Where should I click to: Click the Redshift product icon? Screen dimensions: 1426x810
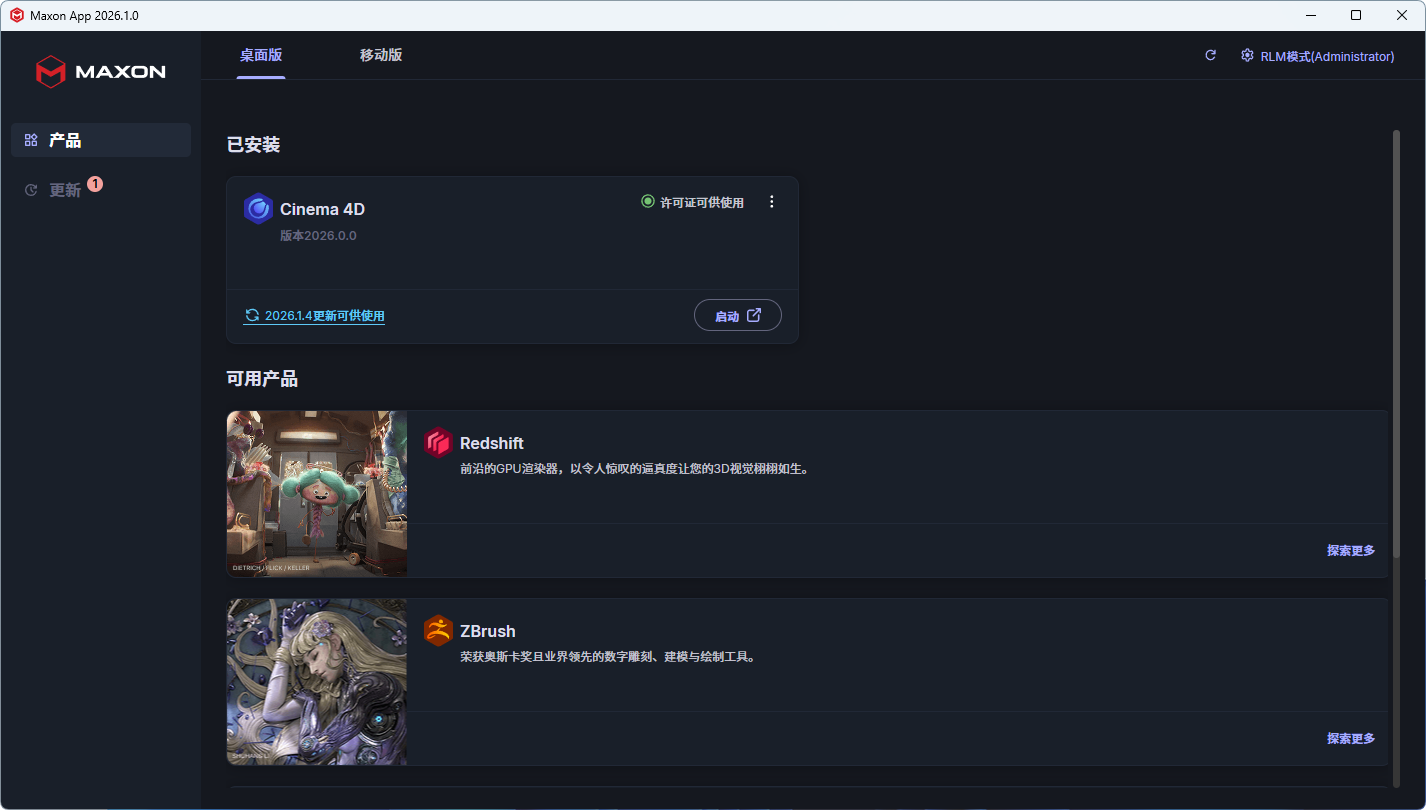point(438,443)
